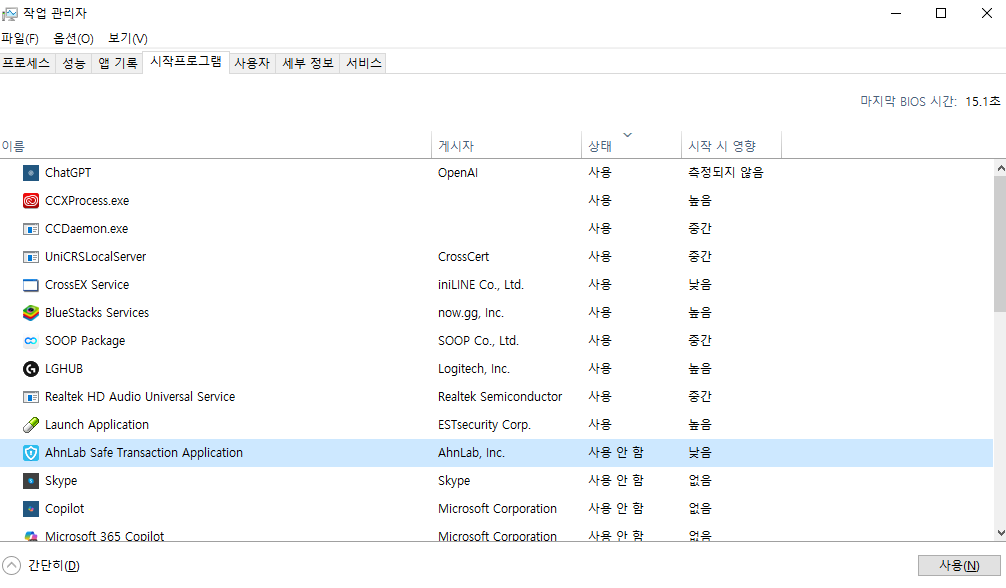The image size is (1006, 588).
Task: Sort by the 이름 column header
Action: [x=216, y=146]
